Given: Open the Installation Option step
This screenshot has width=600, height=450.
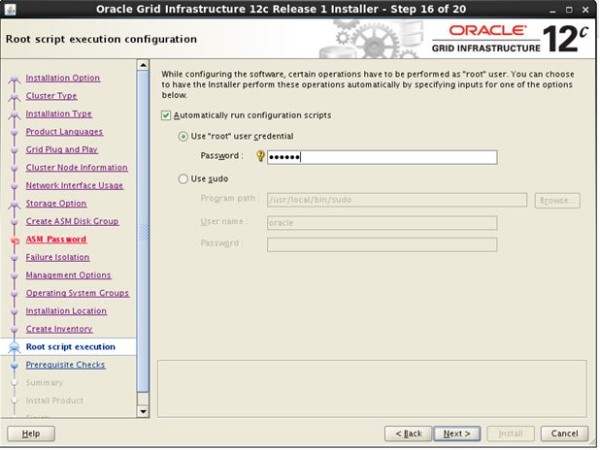Looking at the screenshot, I should 63,78.
